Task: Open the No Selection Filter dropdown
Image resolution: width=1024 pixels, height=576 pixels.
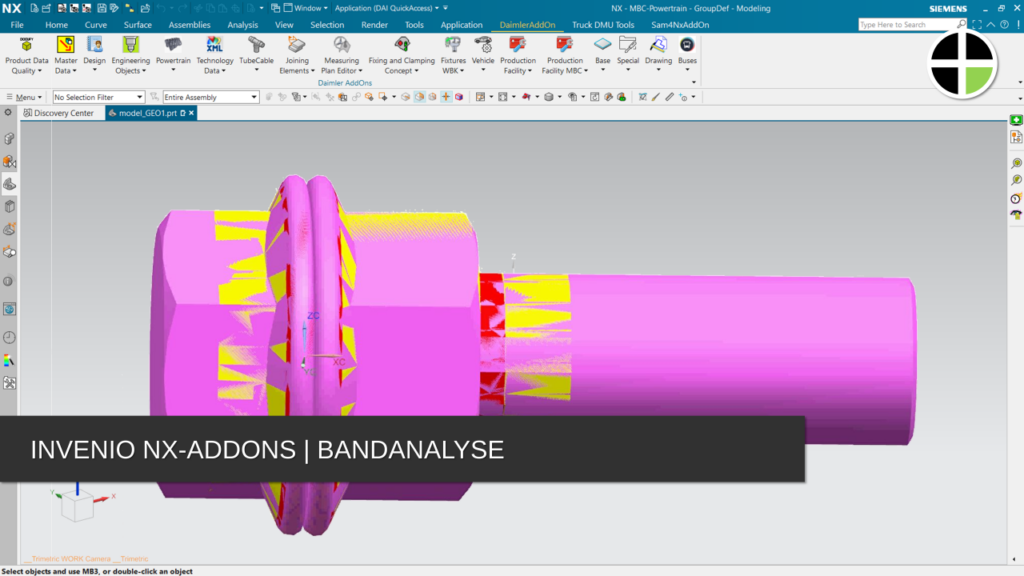Action: point(141,96)
